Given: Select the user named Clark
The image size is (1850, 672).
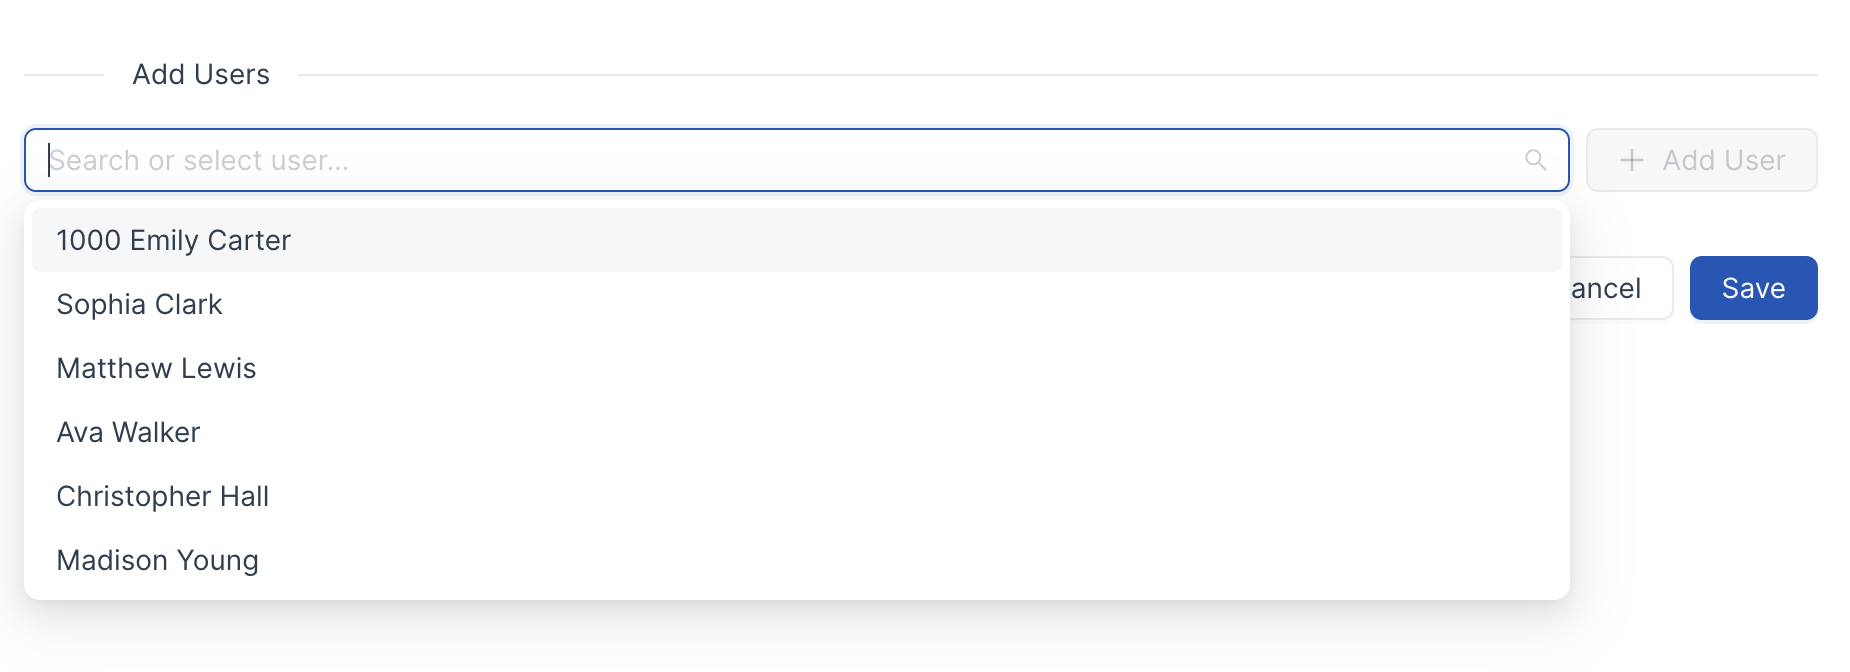Looking at the screenshot, I should point(797,304).
